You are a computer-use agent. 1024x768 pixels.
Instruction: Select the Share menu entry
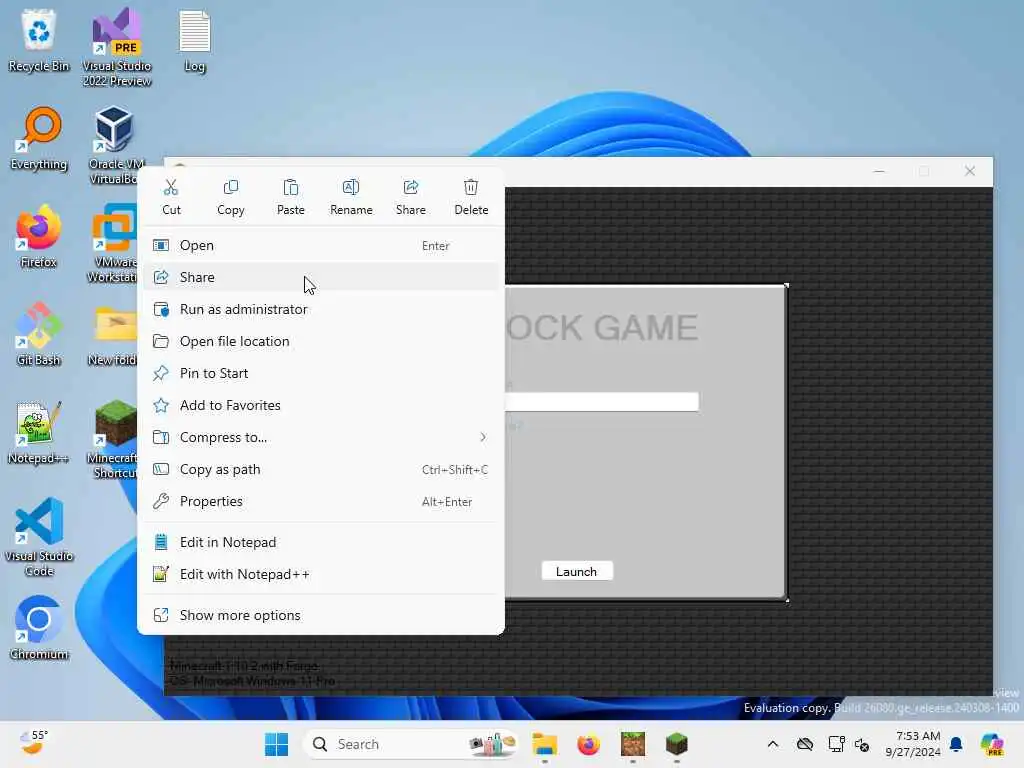click(321, 277)
